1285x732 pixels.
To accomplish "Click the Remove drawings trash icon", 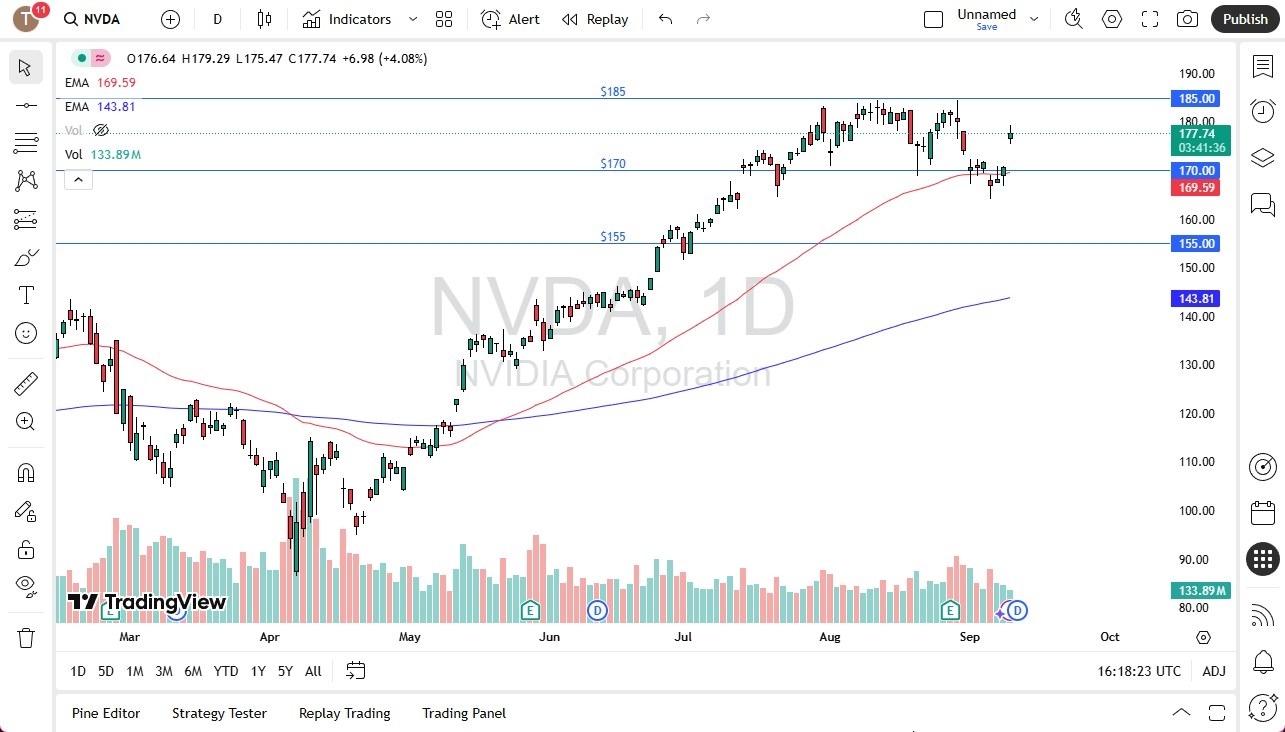I will (25, 637).
